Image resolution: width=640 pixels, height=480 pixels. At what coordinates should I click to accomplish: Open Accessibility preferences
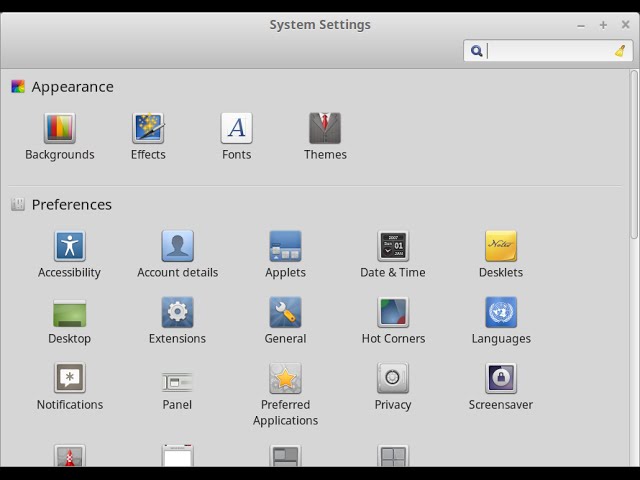pos(69,254)
